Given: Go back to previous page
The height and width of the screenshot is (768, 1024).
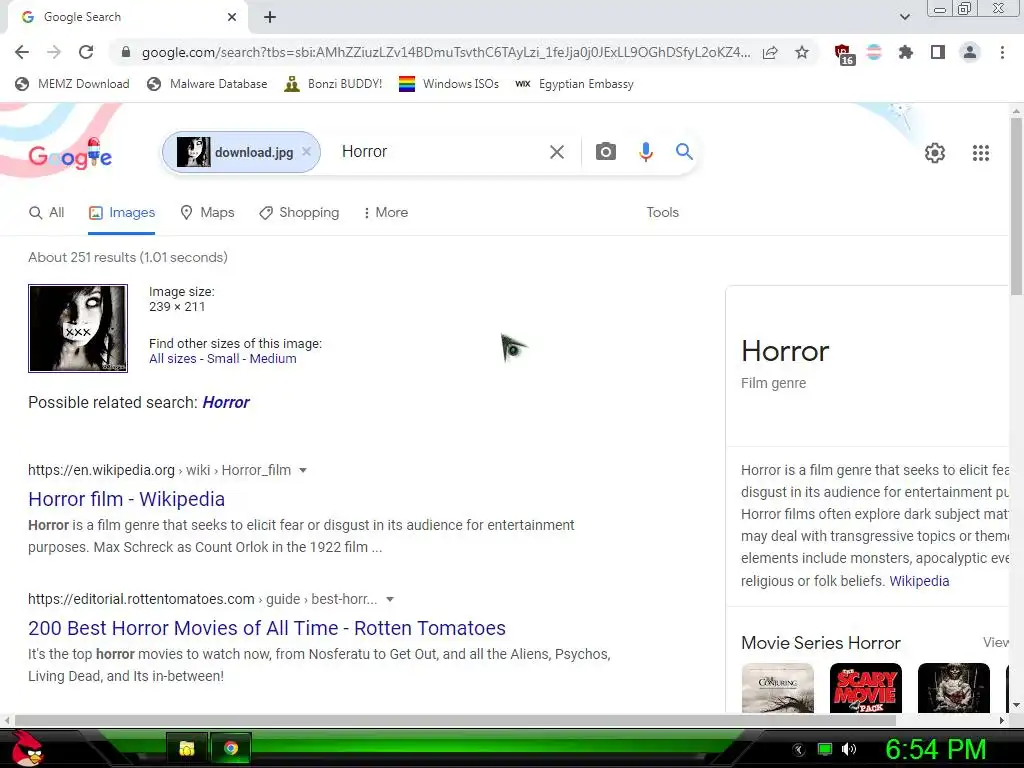Looking at the screenshot, I should coord(22,52).
